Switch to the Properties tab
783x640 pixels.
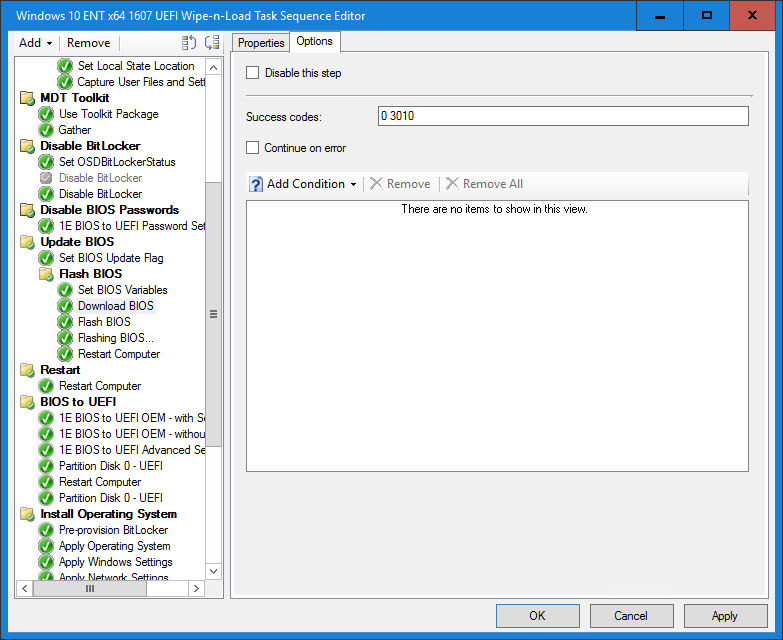pyautogui.click(x=261, y=43)
